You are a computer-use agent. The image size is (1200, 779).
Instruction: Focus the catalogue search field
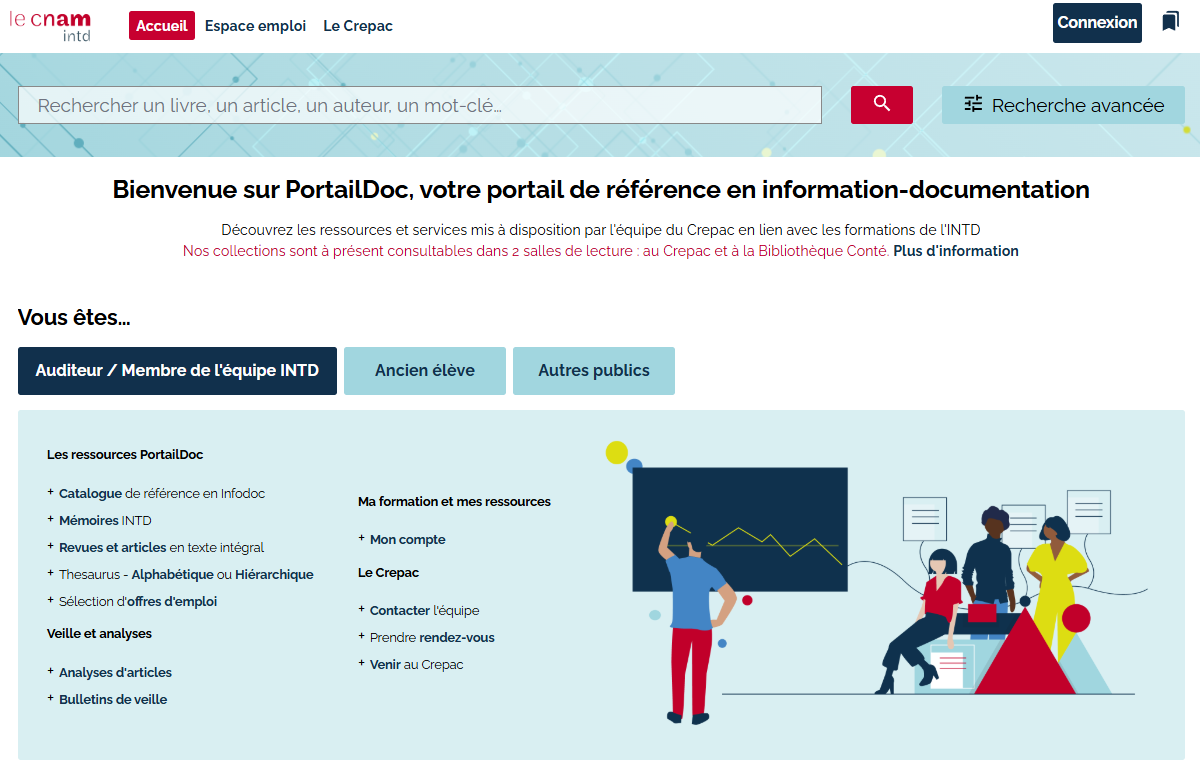(420, 105)
